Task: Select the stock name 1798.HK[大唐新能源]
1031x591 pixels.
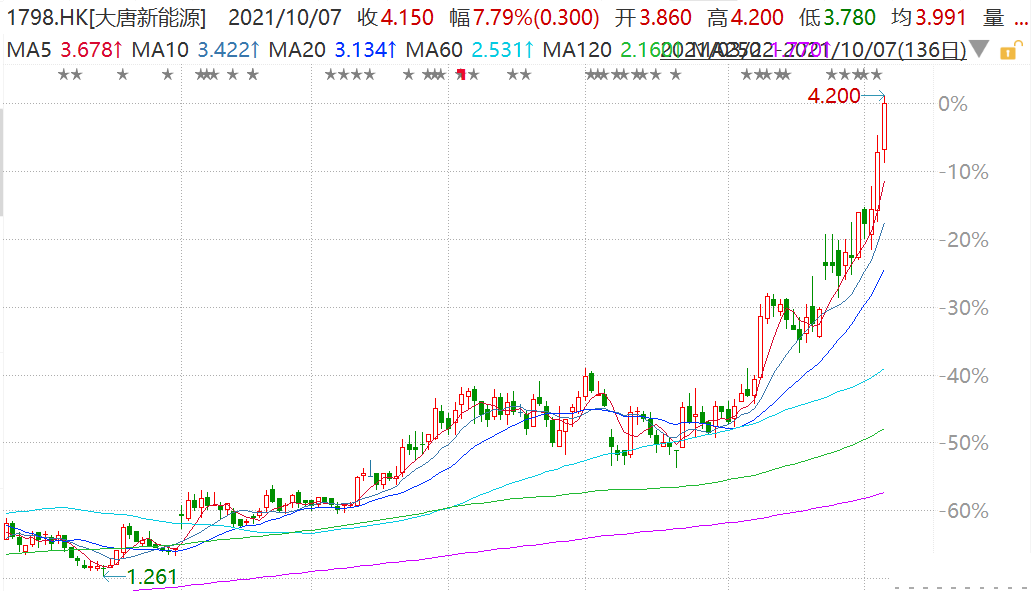Action: [106, 18]
